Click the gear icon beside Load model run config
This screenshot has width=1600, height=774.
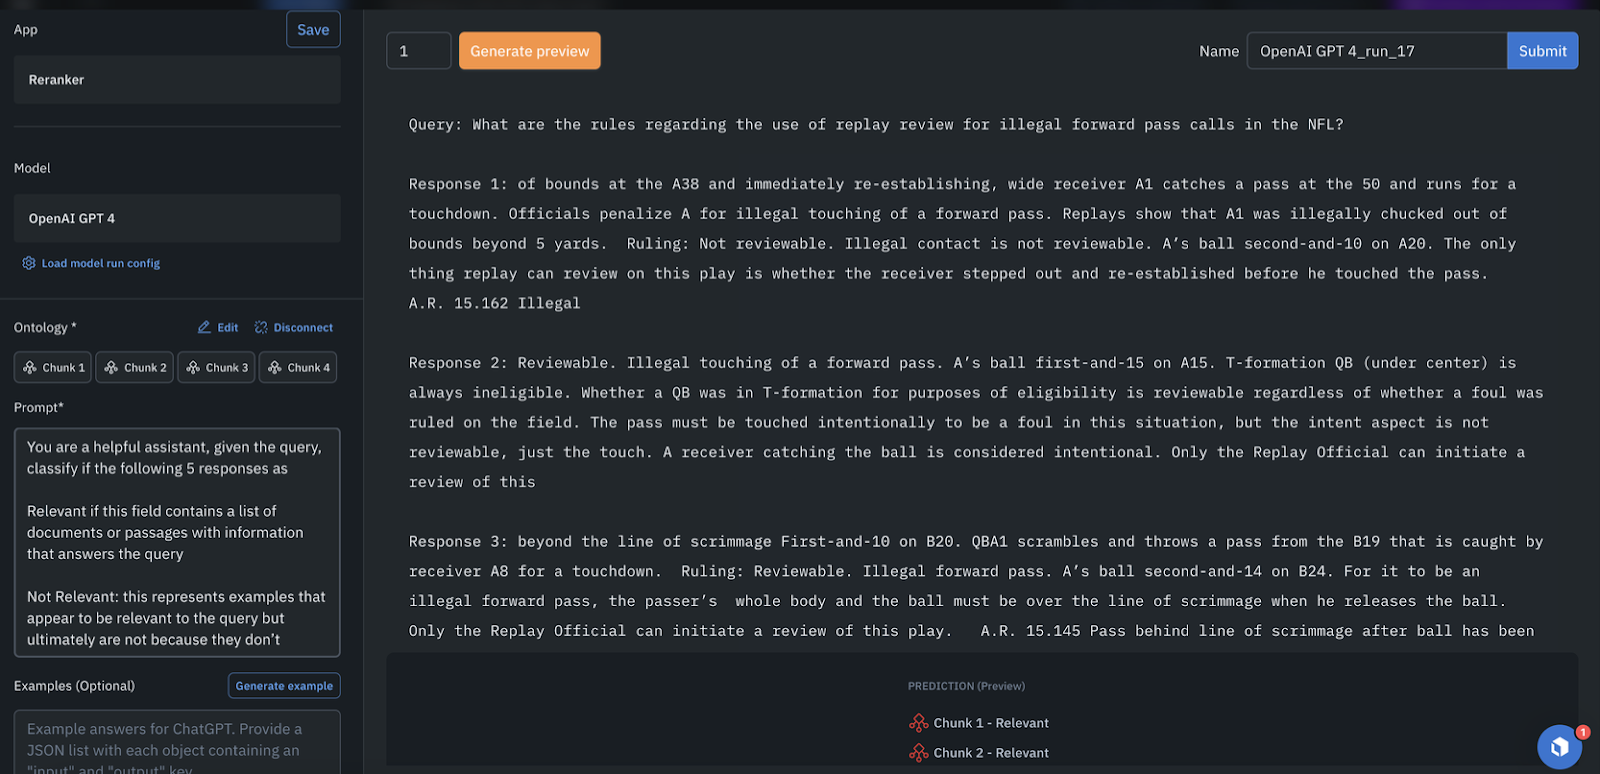coord(29,263)
